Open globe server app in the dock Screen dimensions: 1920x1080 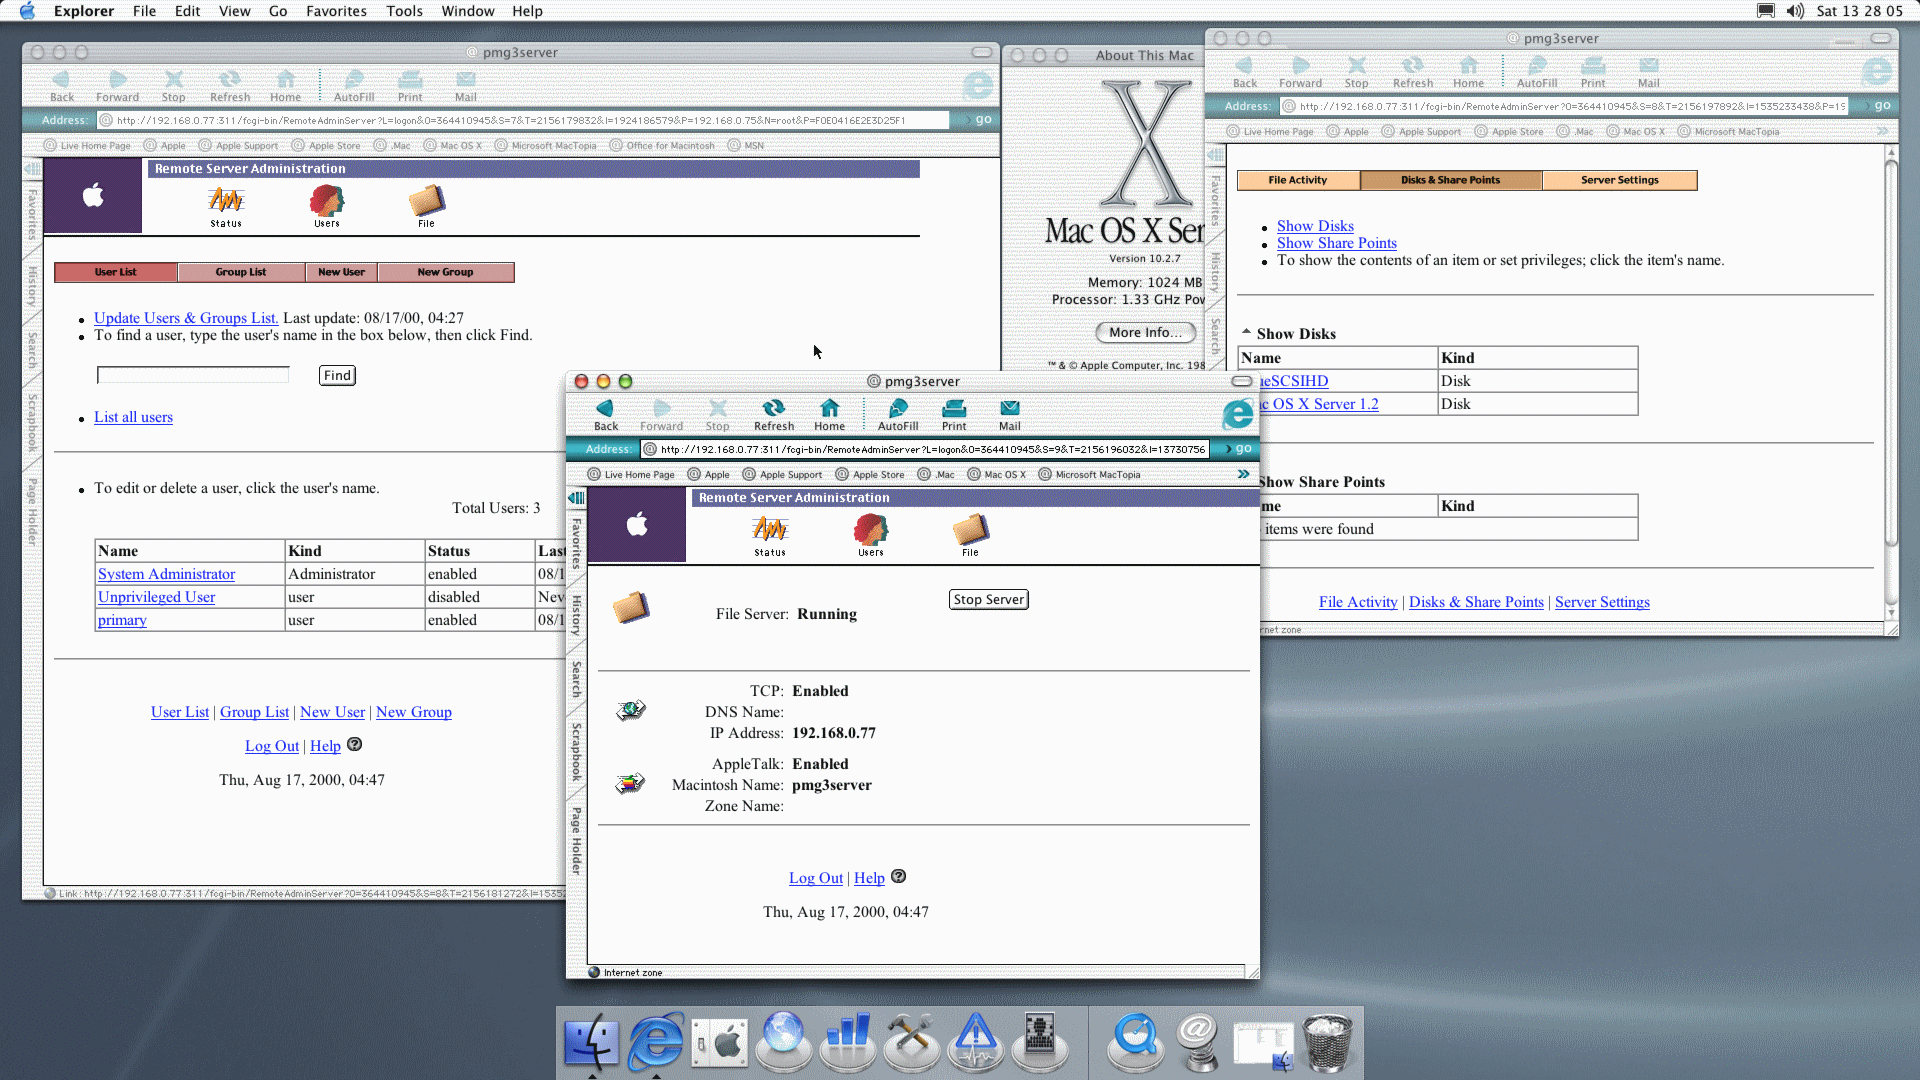(783, 1042)
